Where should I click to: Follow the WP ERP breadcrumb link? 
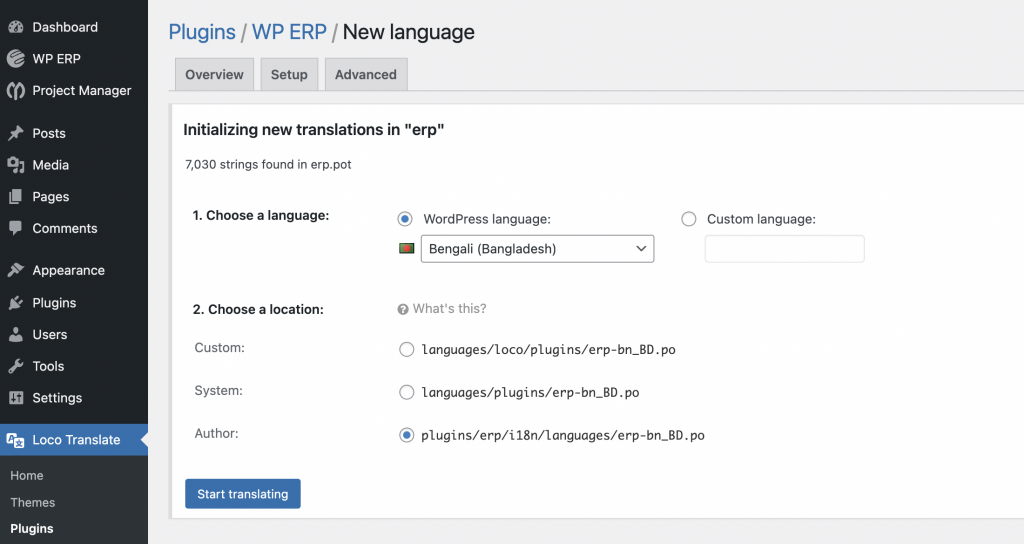[x=289, y=32]
